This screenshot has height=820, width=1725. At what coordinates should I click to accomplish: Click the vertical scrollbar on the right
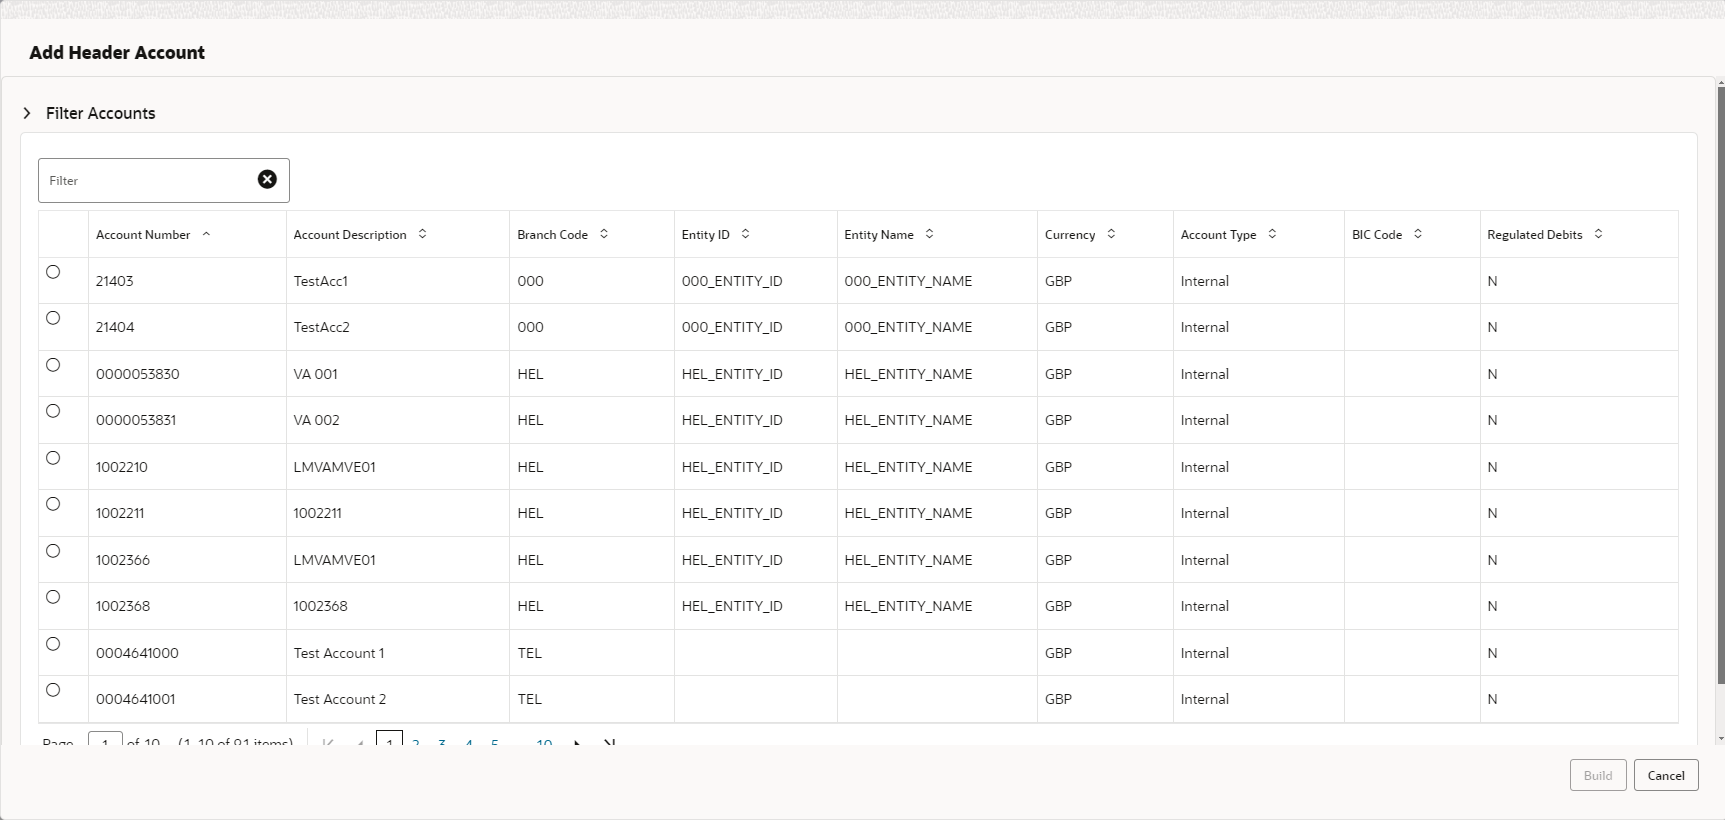1720,400
